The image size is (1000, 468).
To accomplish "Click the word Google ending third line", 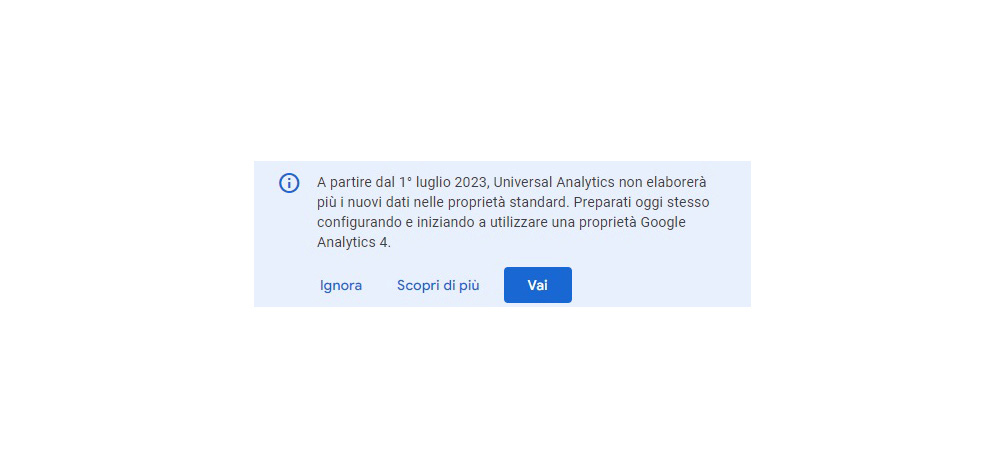I will [663, 223].
